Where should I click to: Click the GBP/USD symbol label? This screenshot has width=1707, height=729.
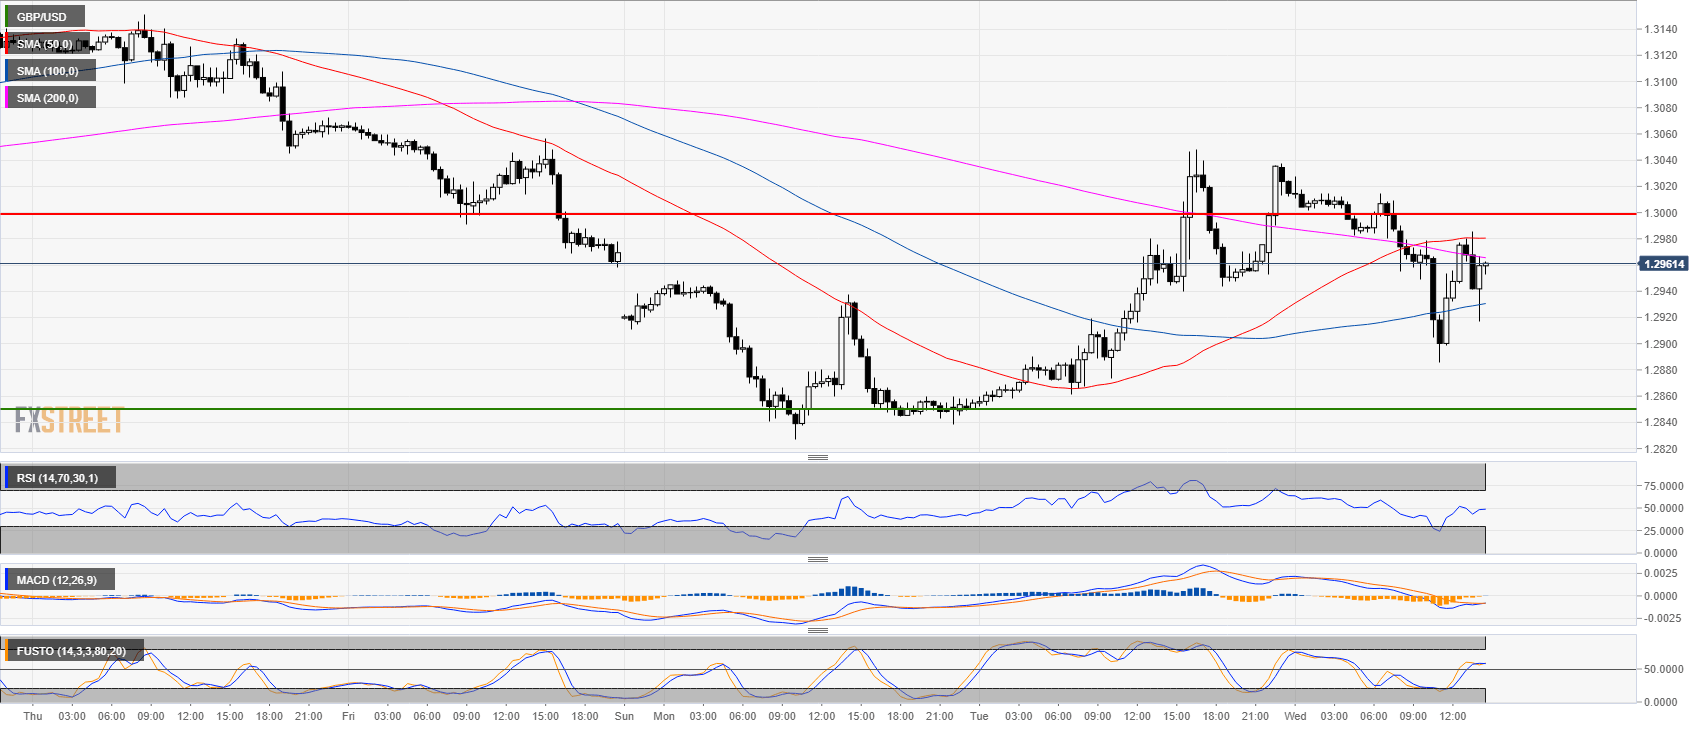point(42,17)
